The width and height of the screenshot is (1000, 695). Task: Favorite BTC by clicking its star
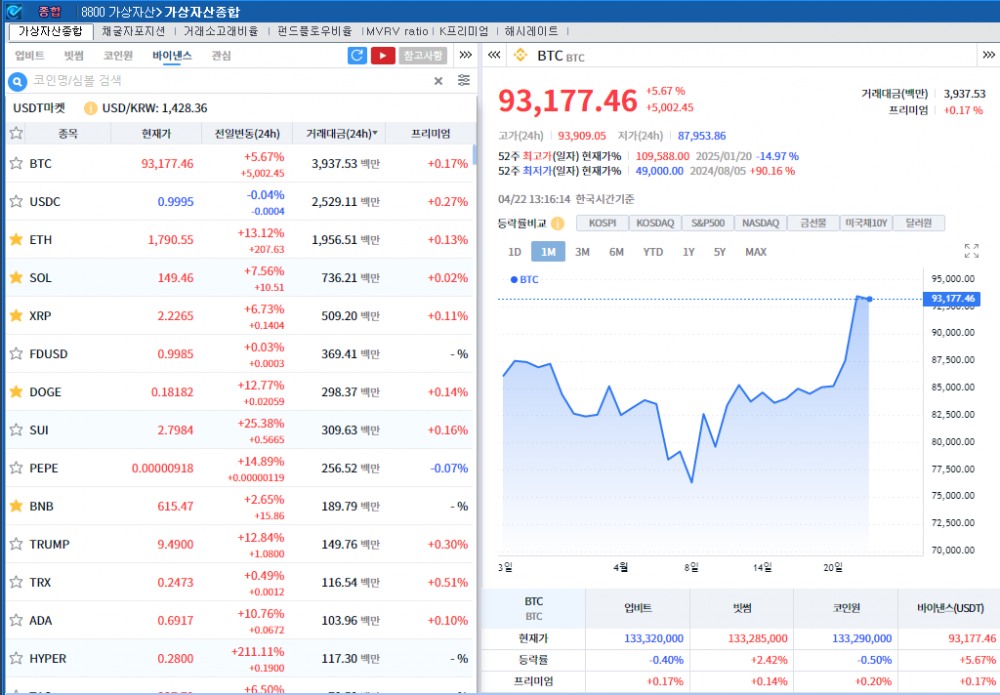(16, 163)
